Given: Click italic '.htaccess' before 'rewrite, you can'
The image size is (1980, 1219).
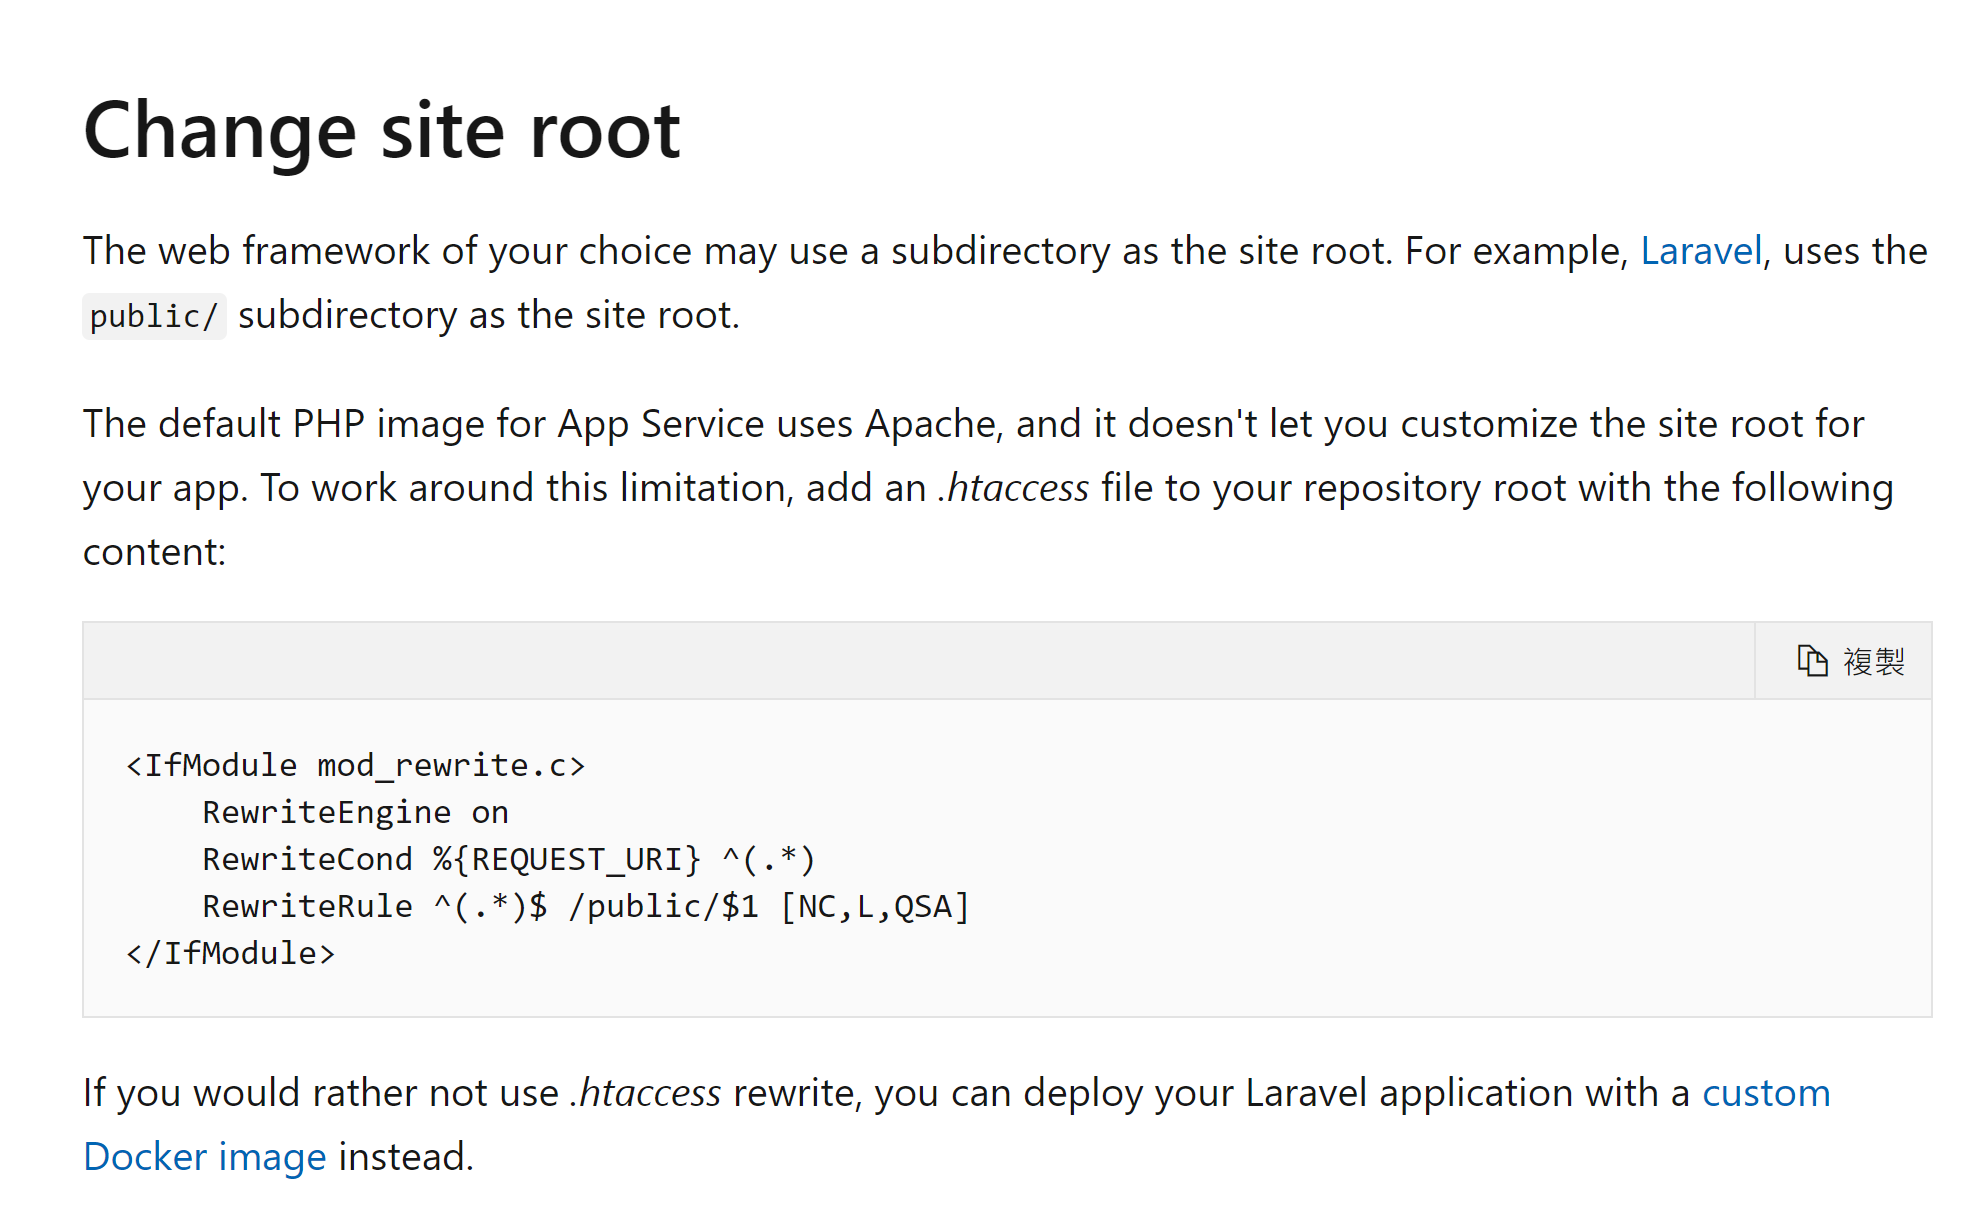Looking at the screenshot, I should (x=646, y=1093).
